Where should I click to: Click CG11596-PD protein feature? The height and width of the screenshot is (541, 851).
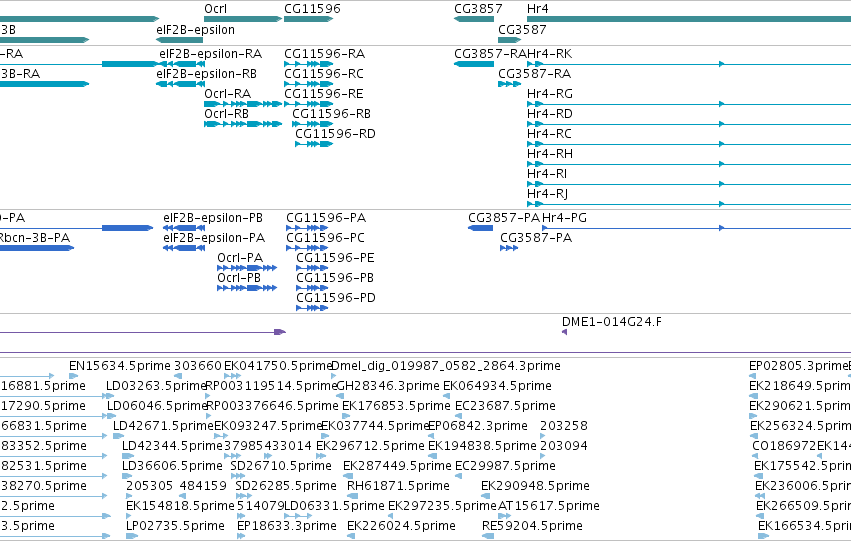[312, 308]
